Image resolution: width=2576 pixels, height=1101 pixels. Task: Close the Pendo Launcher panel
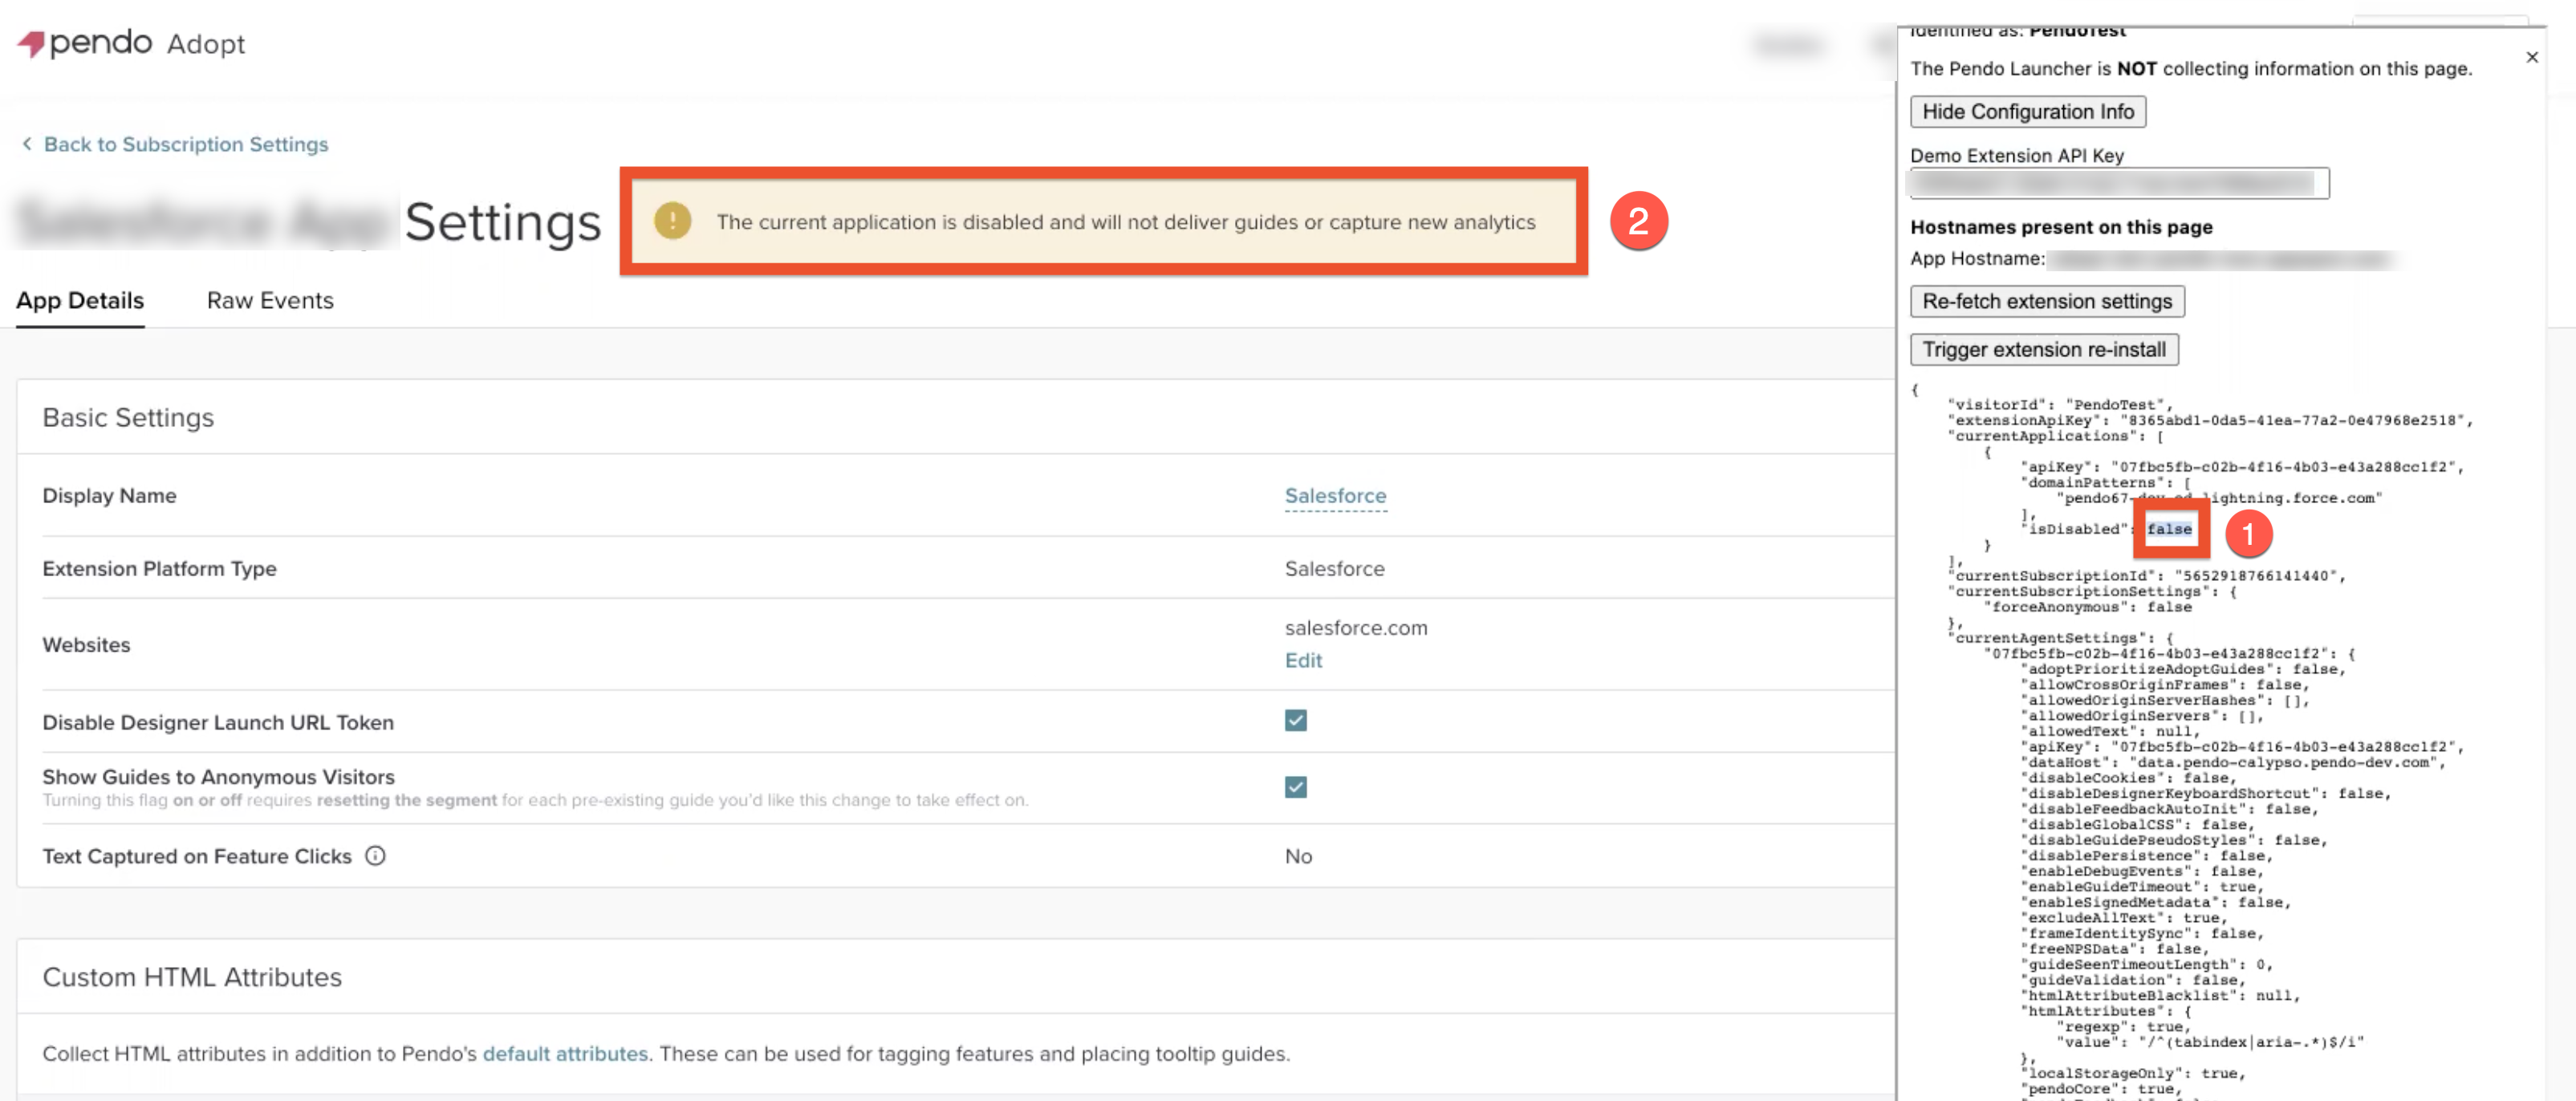[2531, 57]
